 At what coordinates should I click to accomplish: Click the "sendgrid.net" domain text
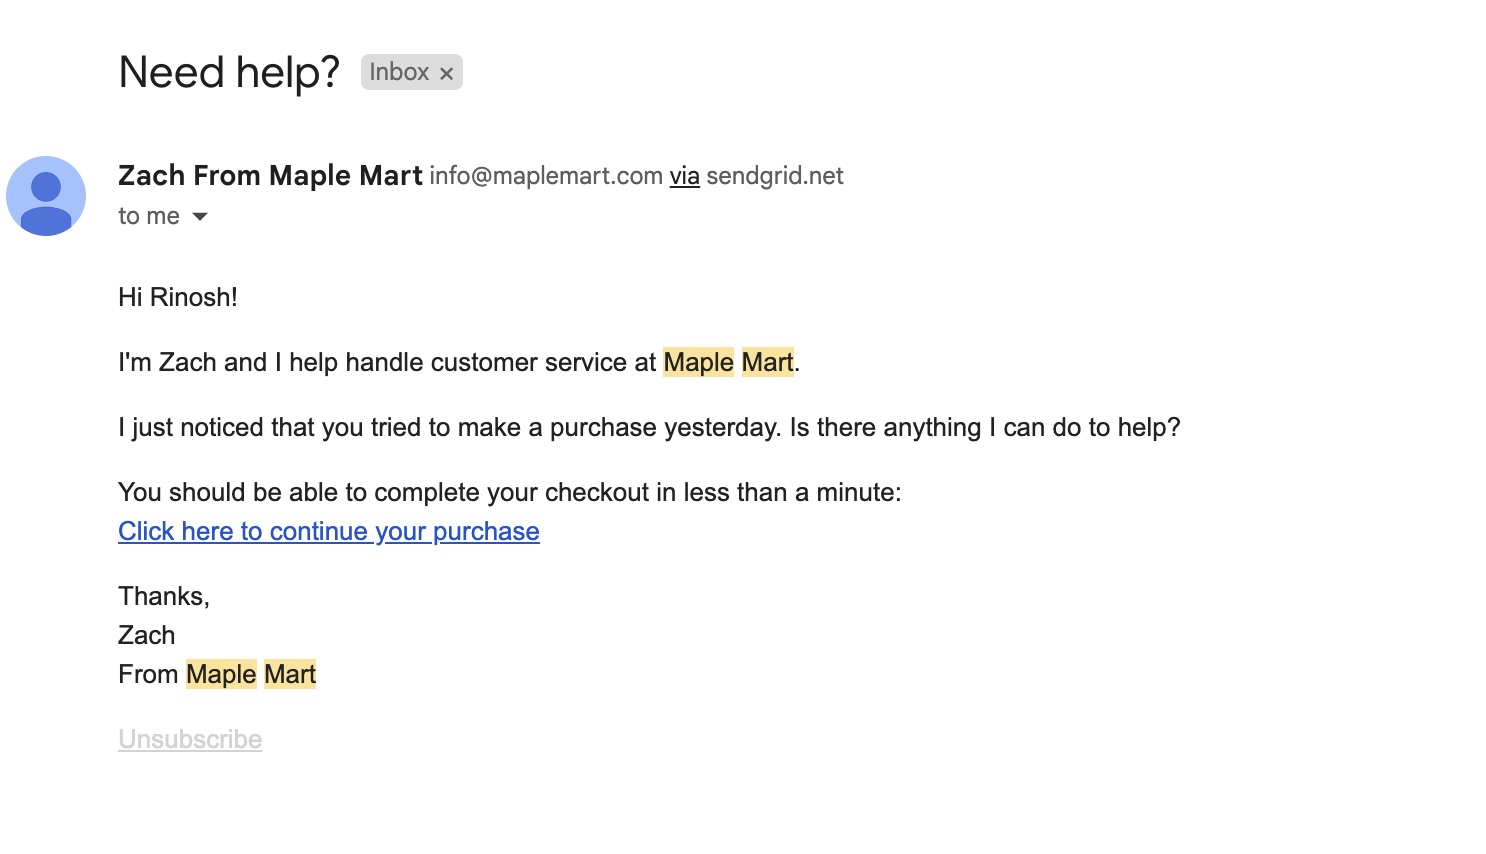point(775,176)
